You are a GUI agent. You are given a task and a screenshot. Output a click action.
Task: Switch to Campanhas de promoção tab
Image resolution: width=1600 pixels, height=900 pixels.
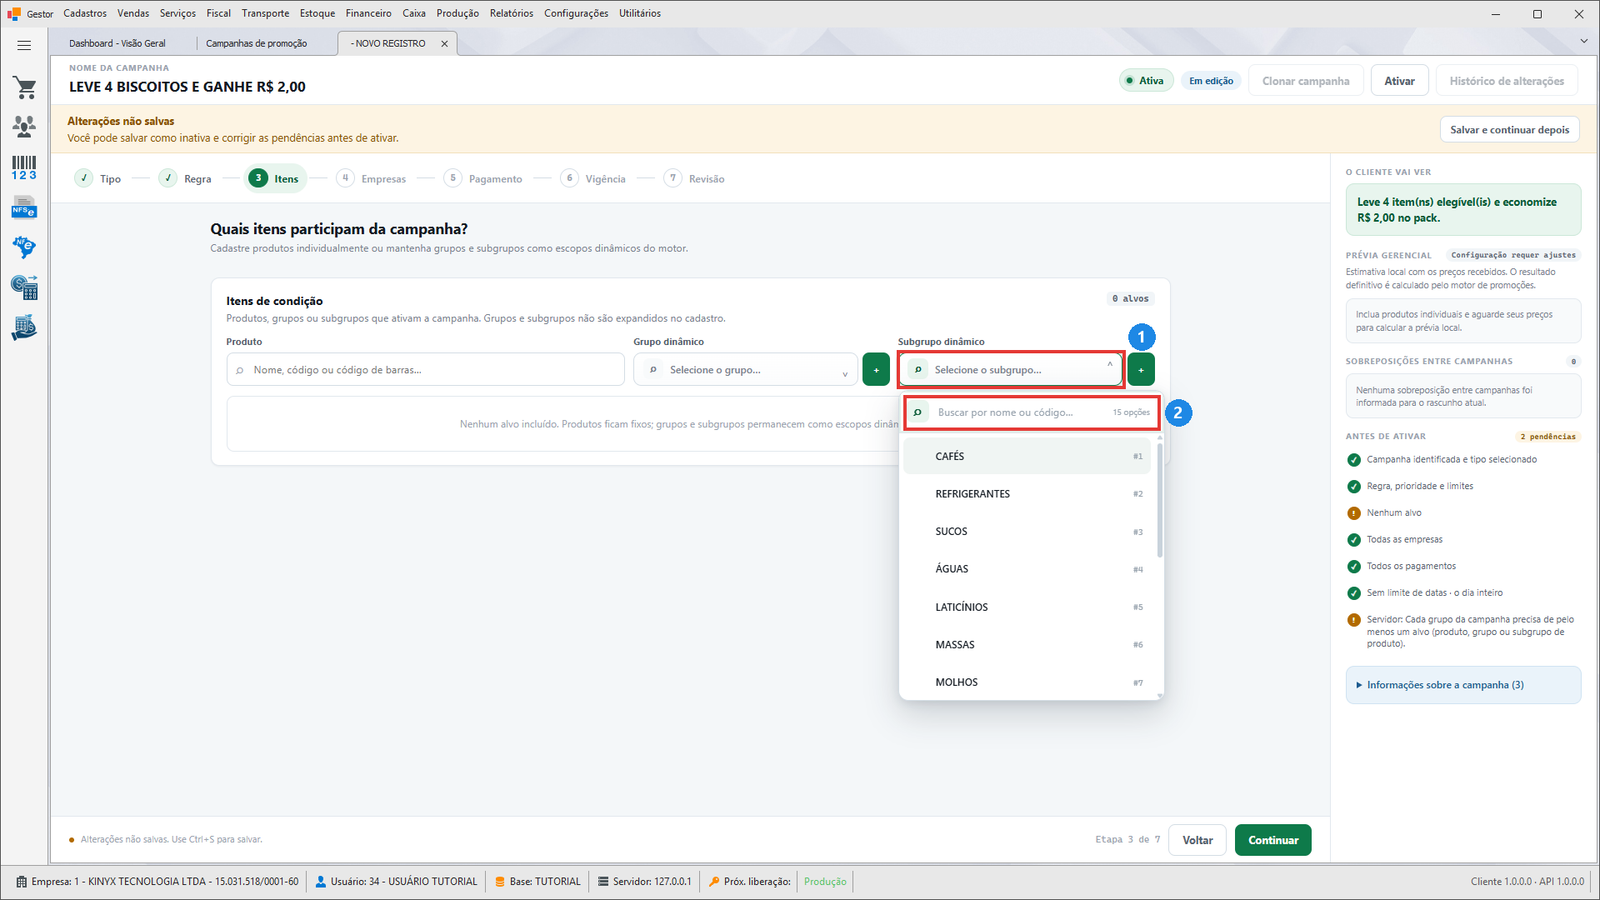(257, 44)
